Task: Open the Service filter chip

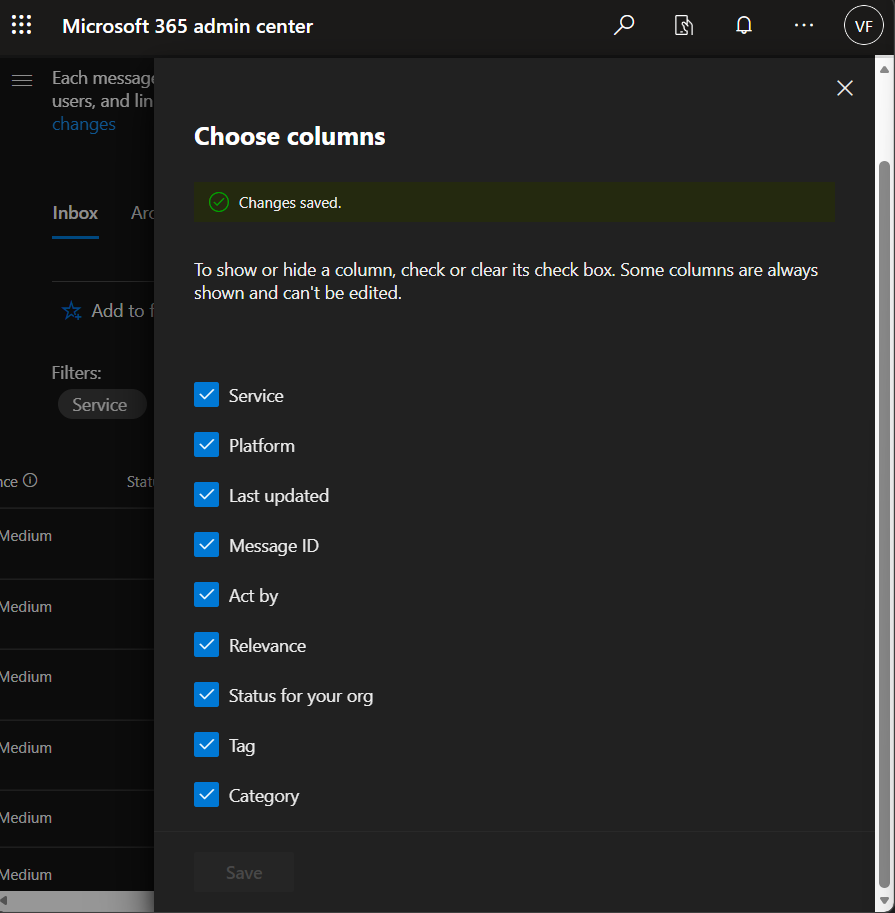Action: point(100,404)
